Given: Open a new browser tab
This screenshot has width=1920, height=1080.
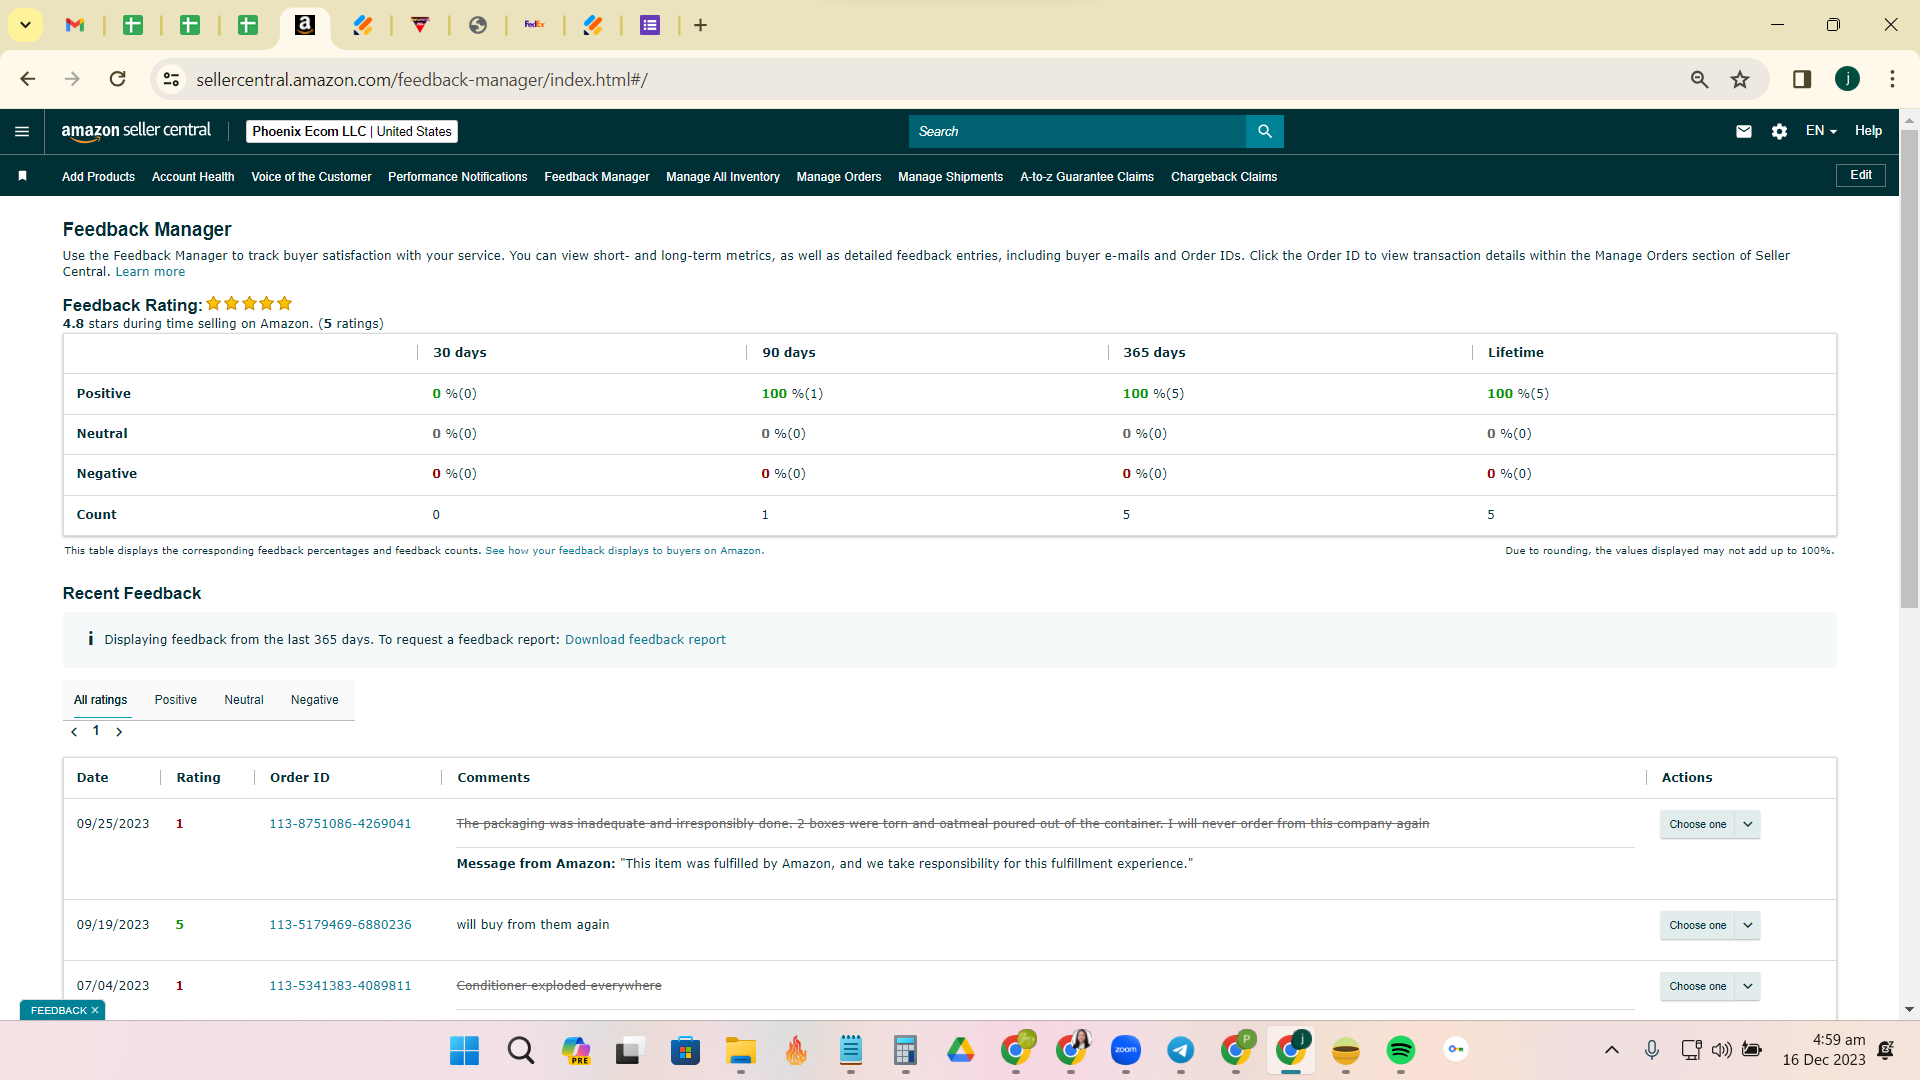Looking at the screenshot, I should click(701, 25).
